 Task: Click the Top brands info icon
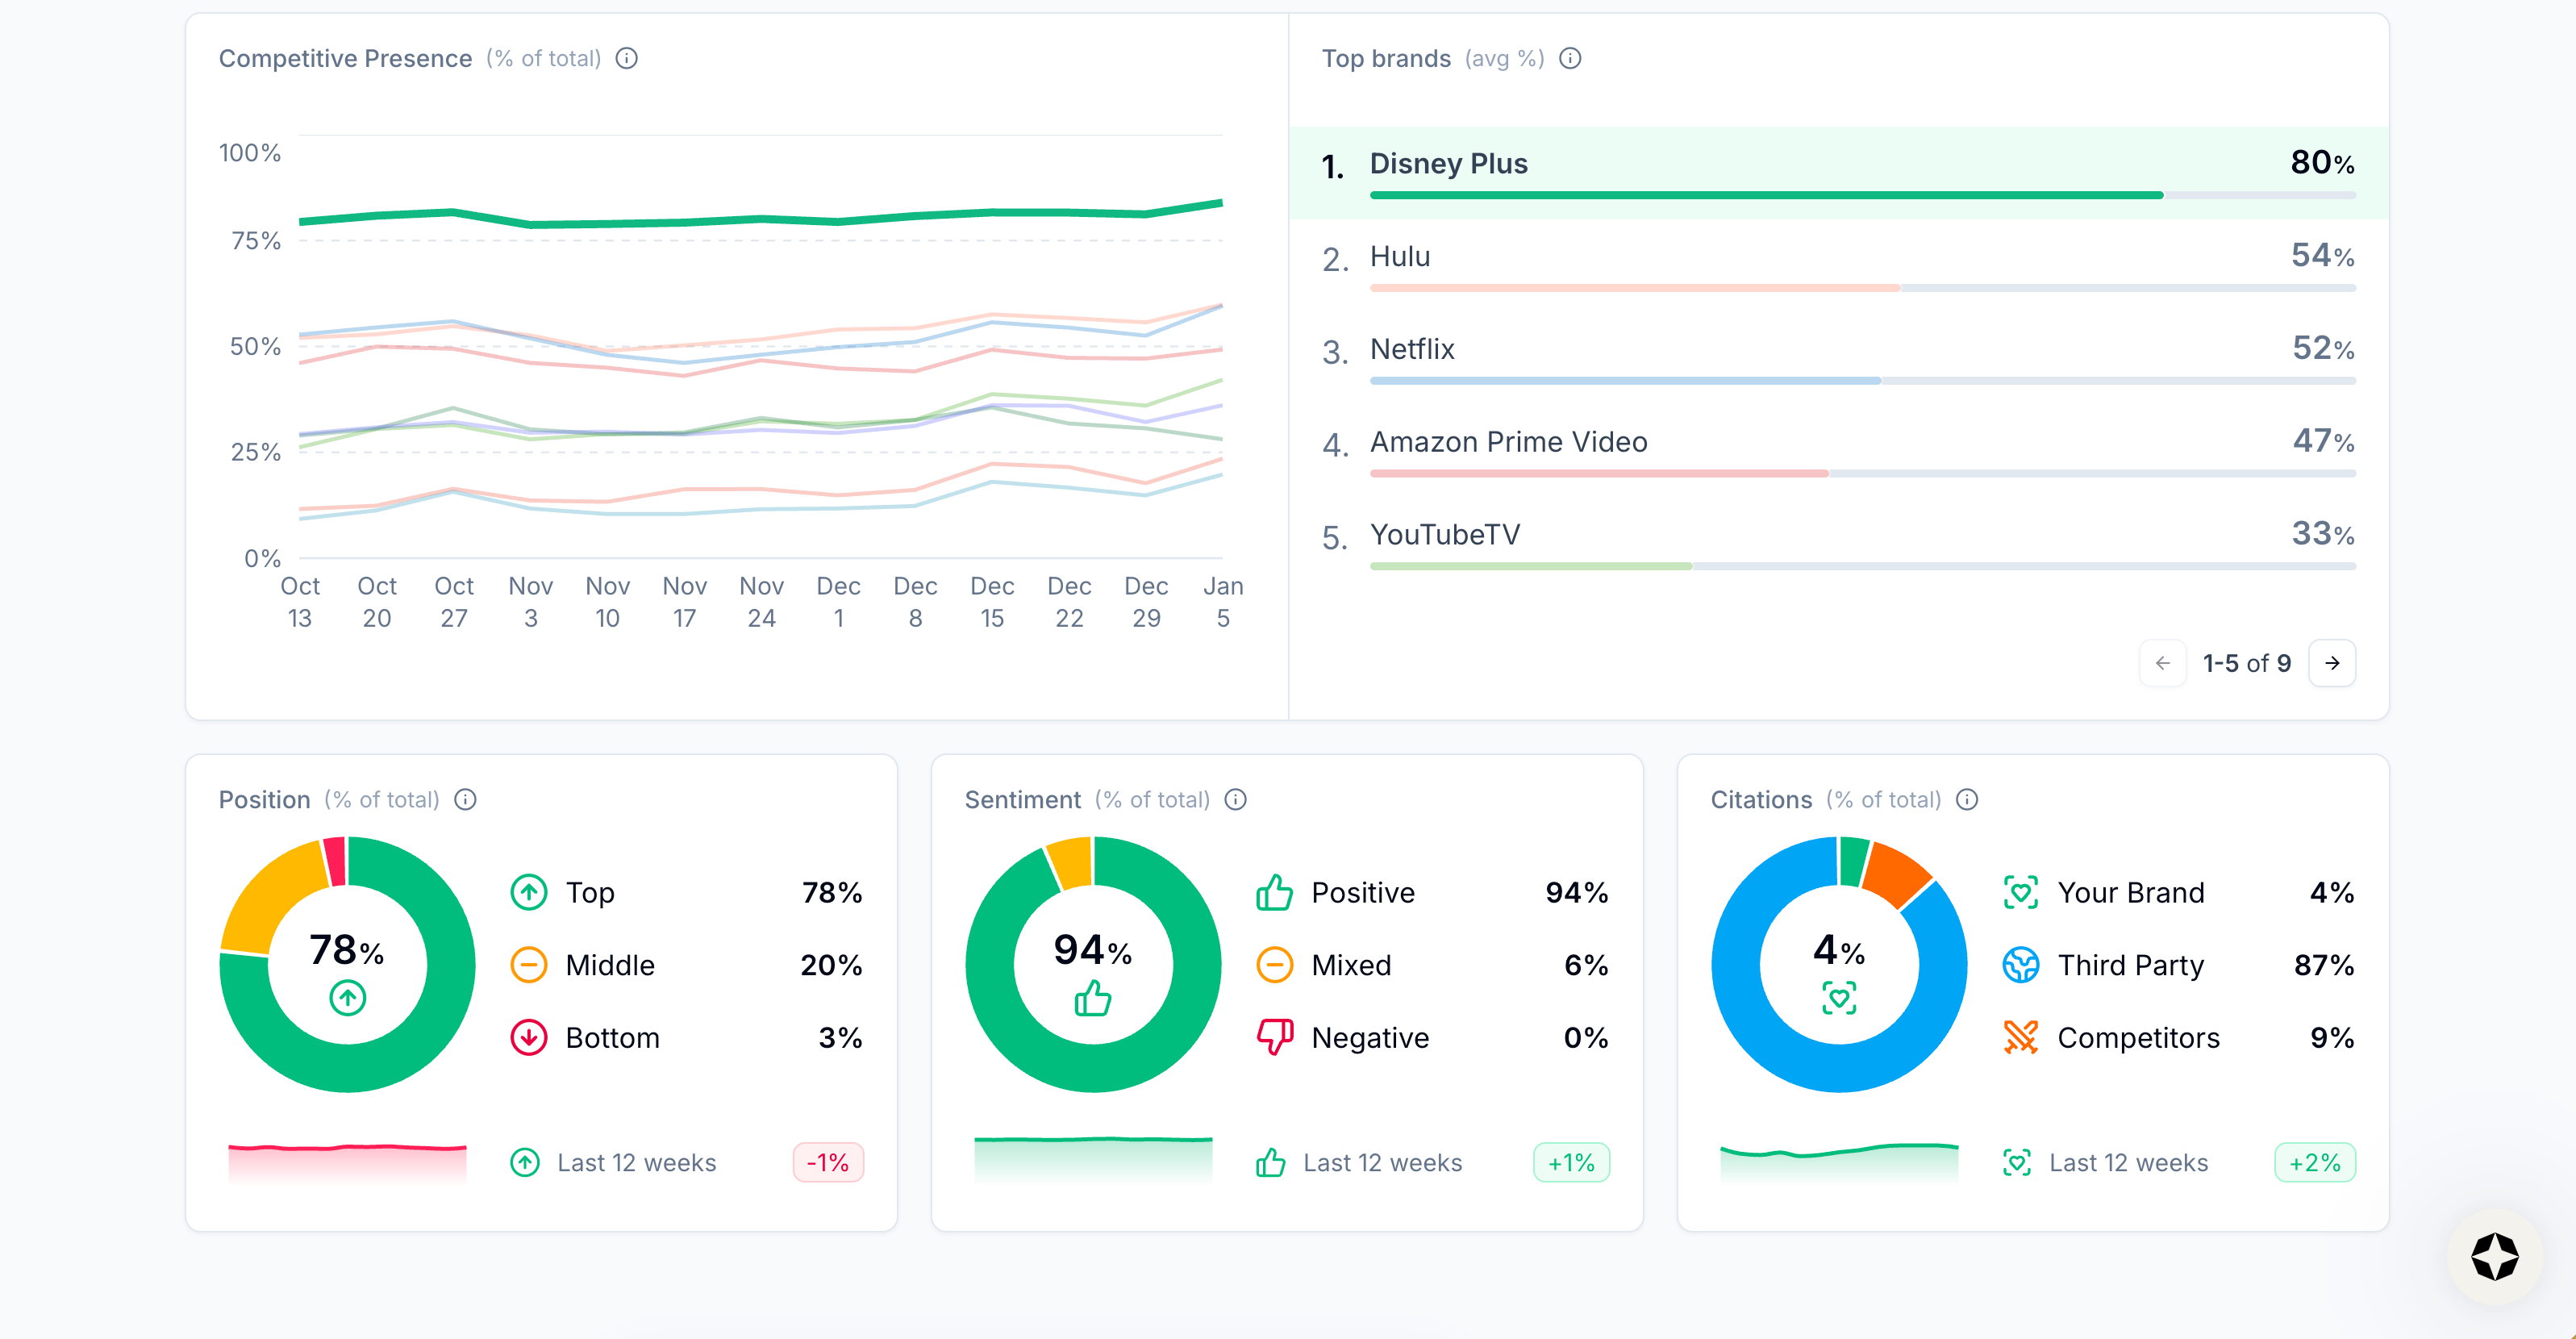(1570, 59)
